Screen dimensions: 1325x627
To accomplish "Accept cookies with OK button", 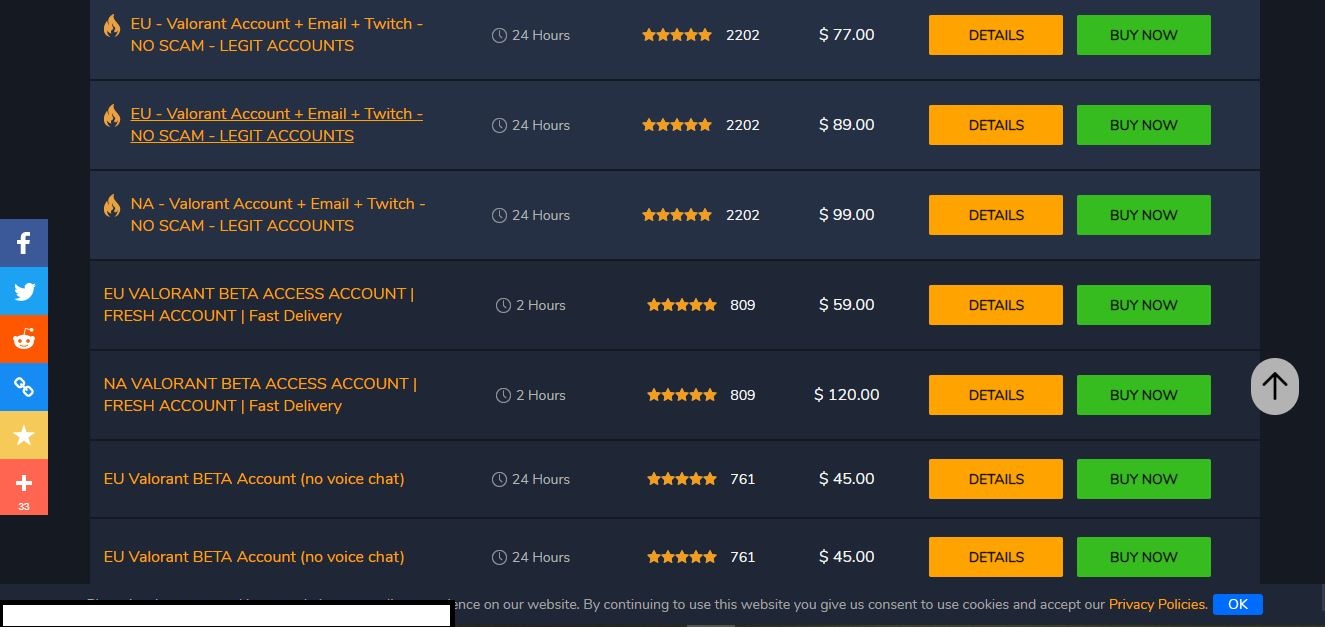I will click(x=1238, y=604).
